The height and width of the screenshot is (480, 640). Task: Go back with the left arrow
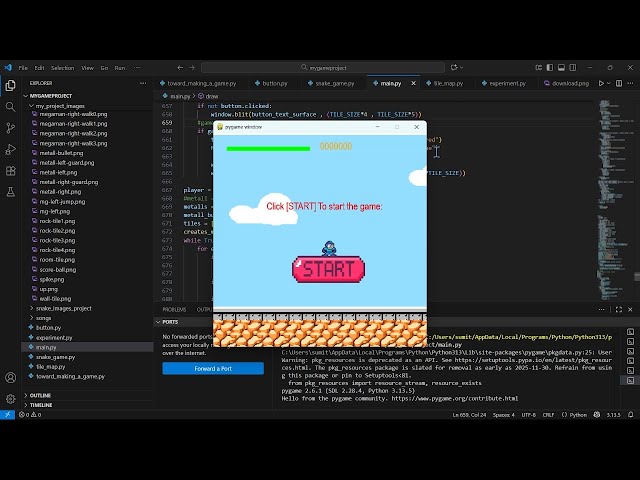(180, 68)
